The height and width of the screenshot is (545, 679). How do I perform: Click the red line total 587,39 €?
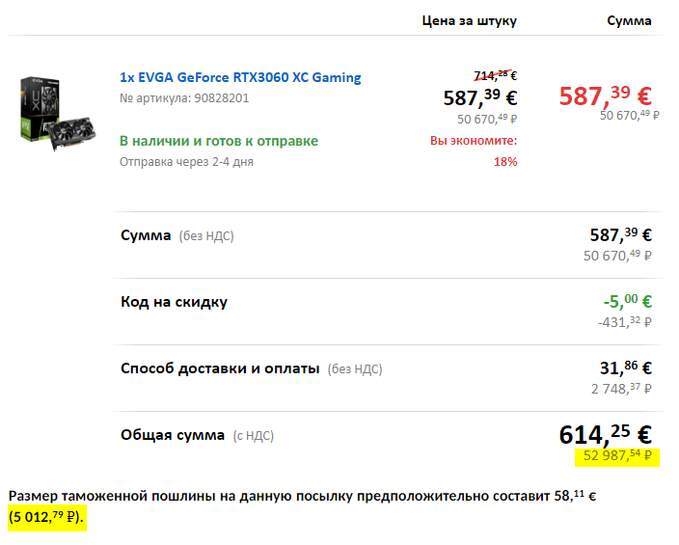605,95
